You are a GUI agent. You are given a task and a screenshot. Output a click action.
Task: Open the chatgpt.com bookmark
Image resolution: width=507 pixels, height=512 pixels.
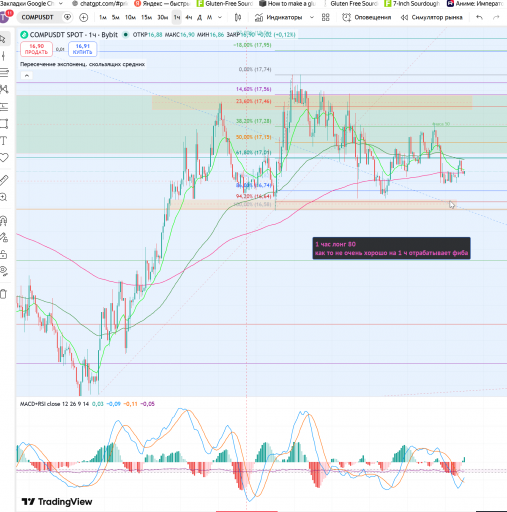(x=100, y=4)
